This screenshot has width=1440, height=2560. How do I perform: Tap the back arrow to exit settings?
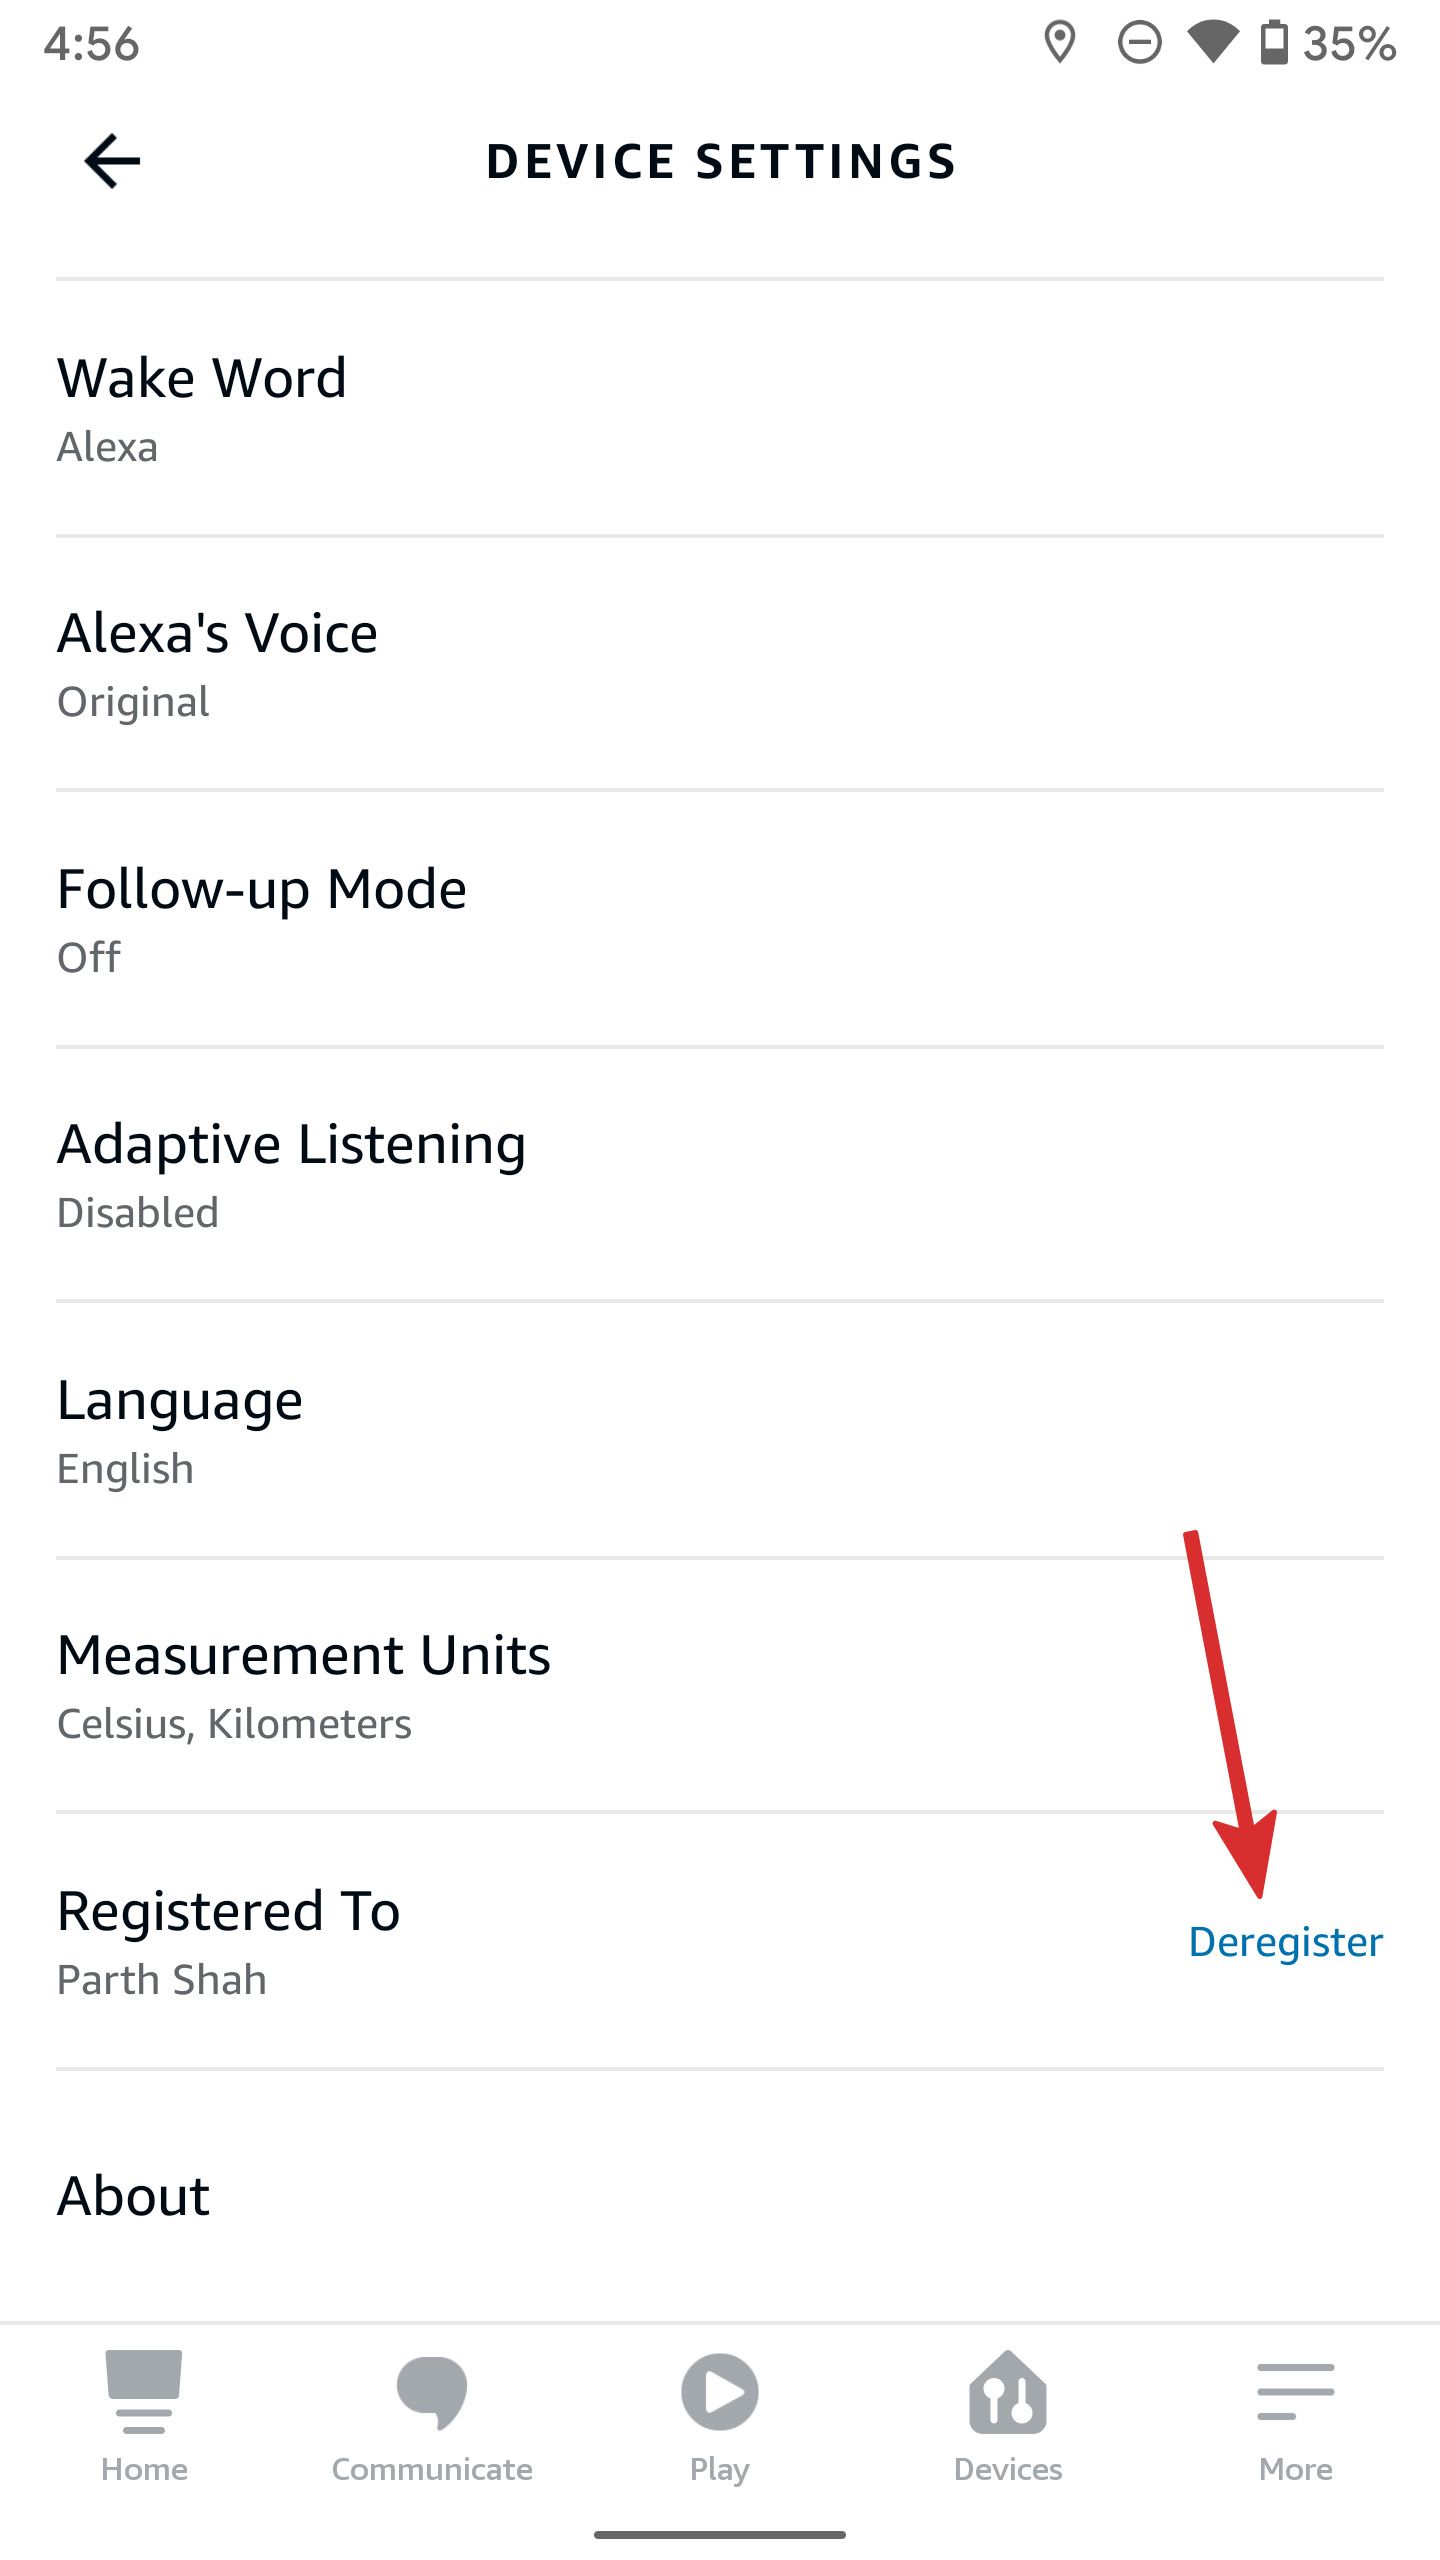click(111, 160)
